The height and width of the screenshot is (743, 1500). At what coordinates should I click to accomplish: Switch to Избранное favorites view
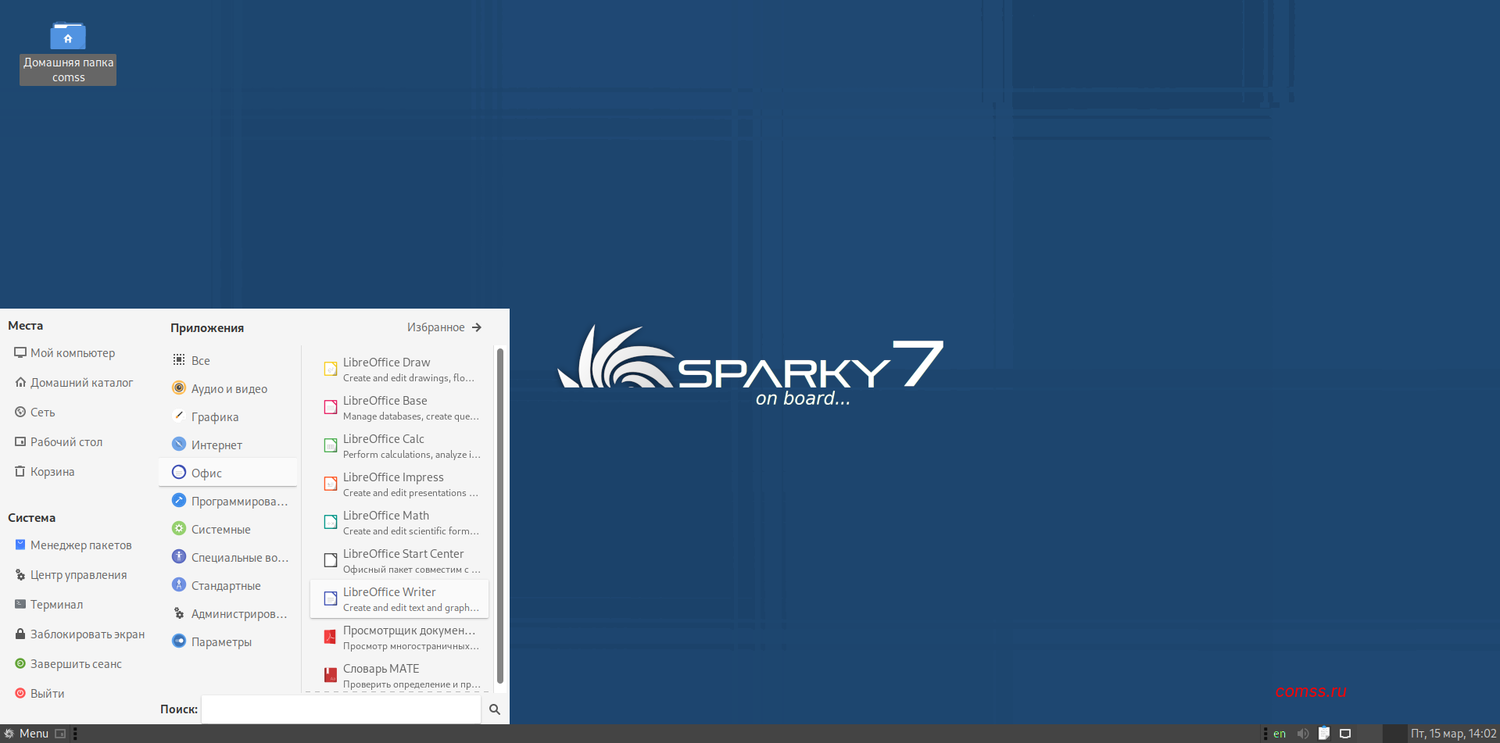[444, 327]
